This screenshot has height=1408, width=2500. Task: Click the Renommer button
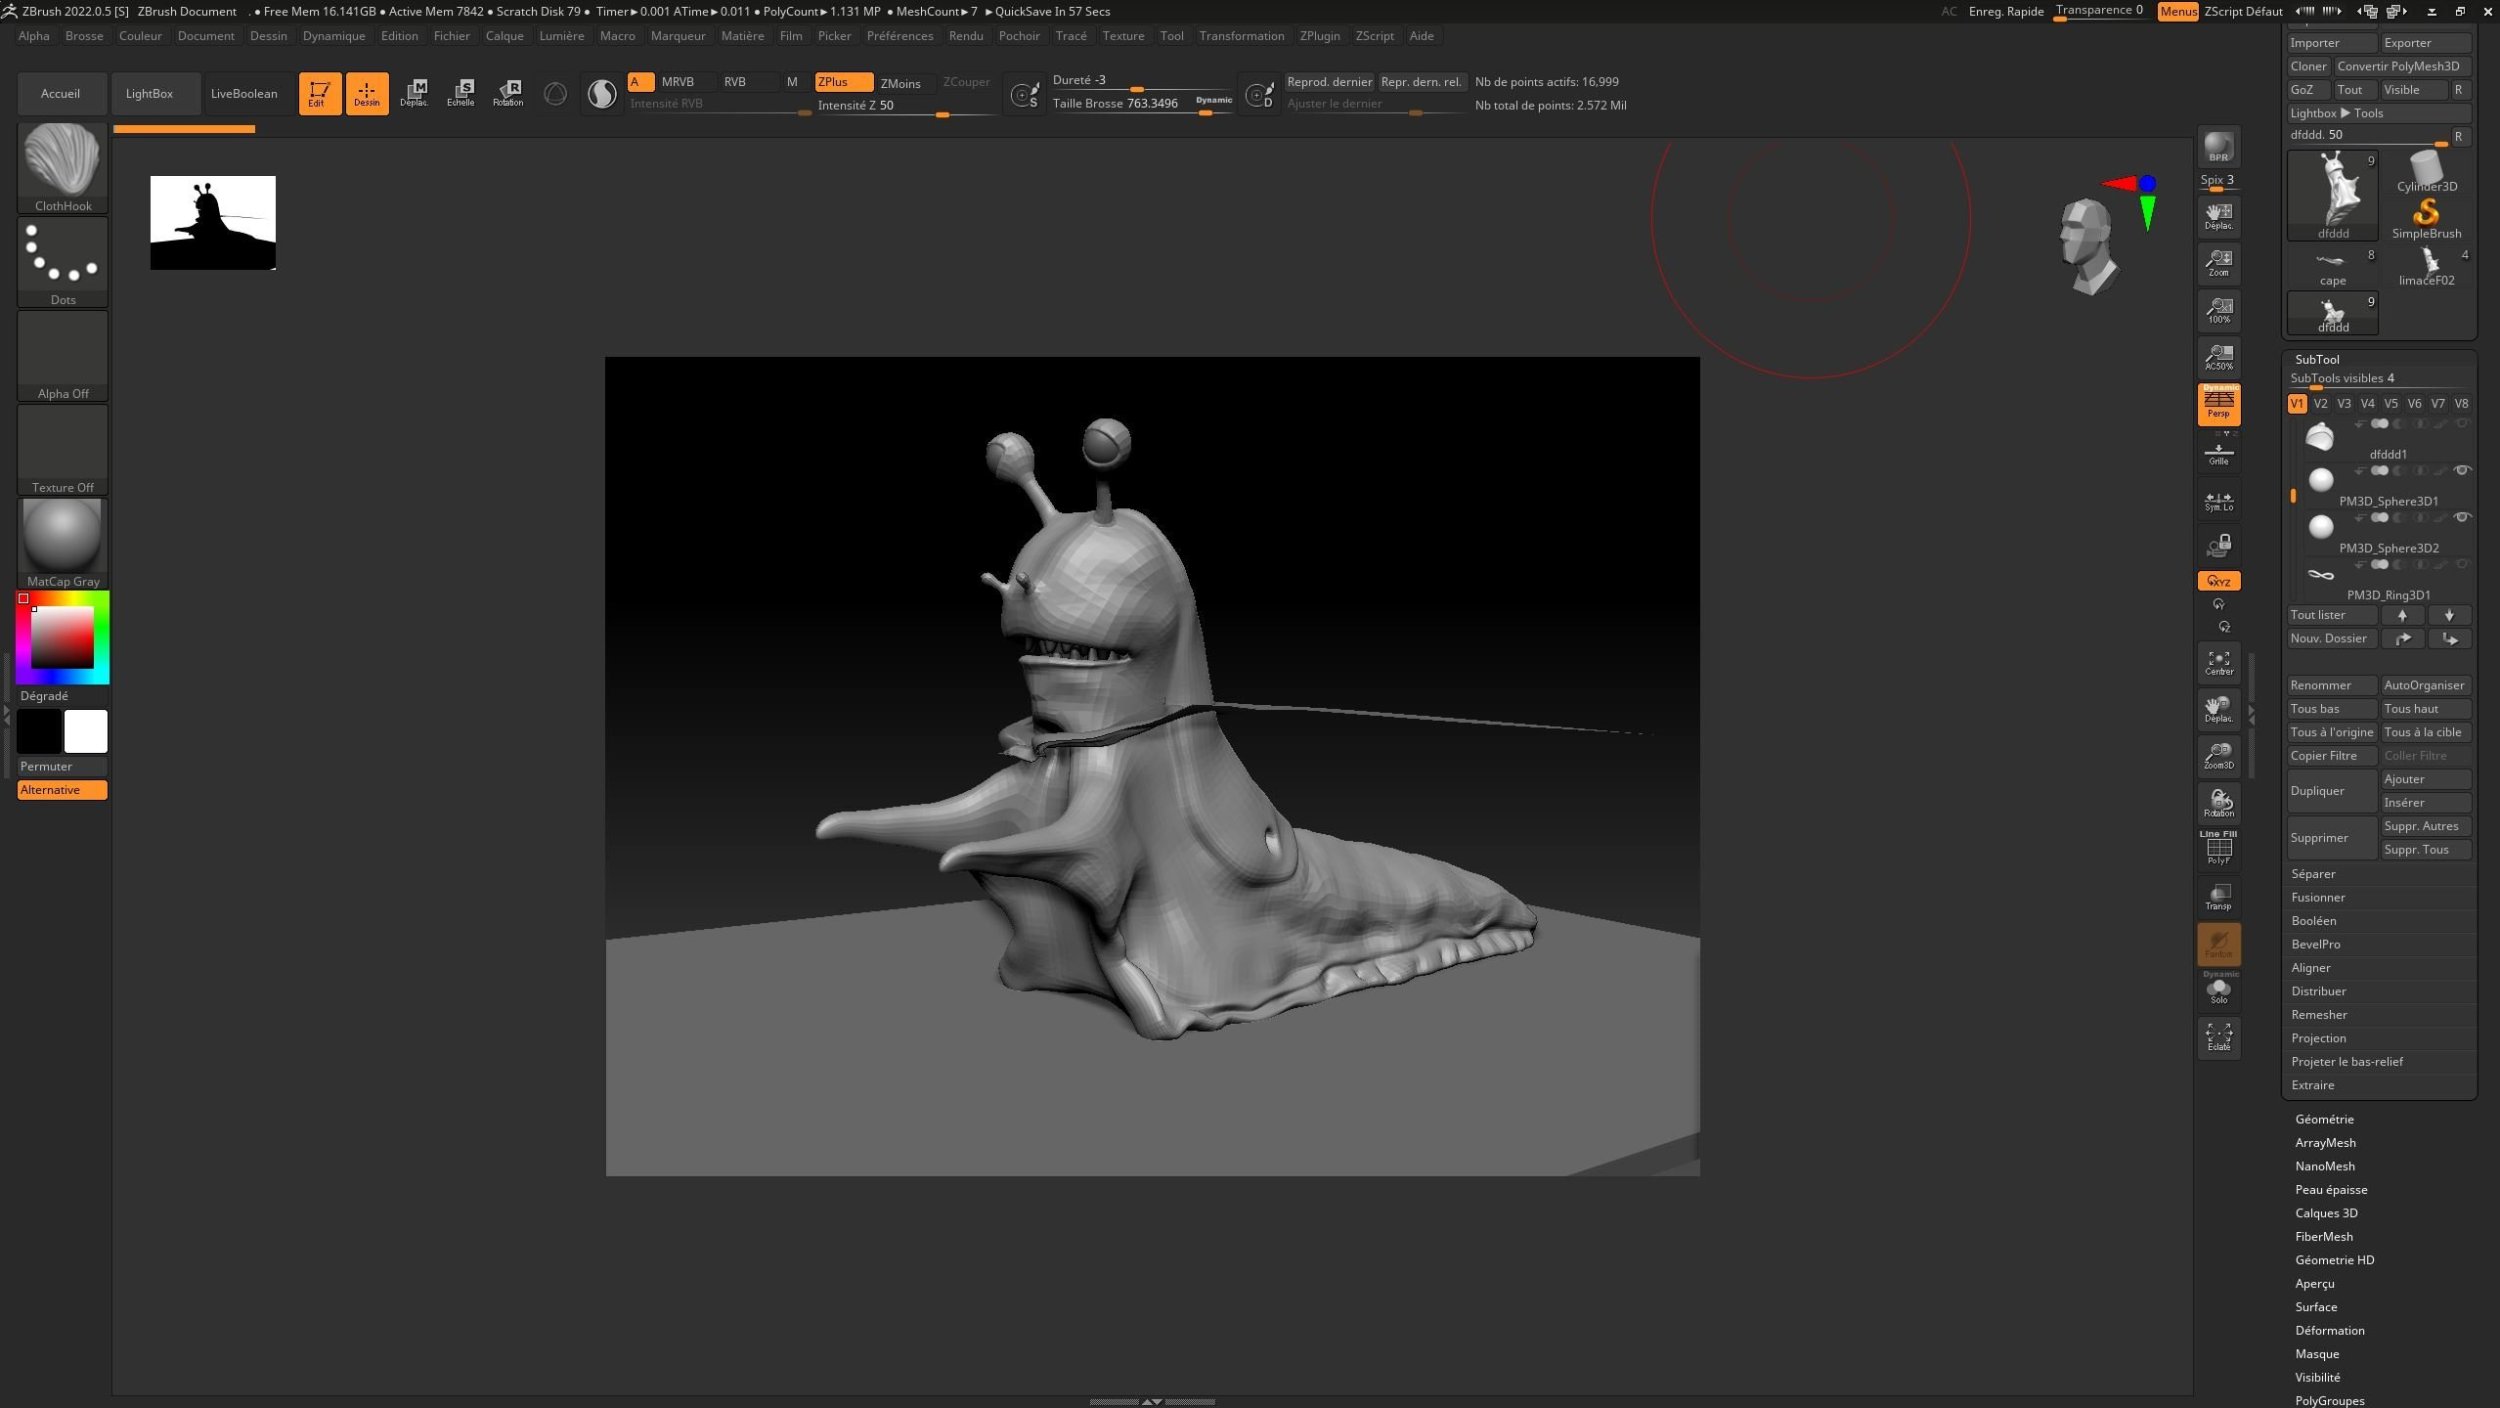(2330, 685)
